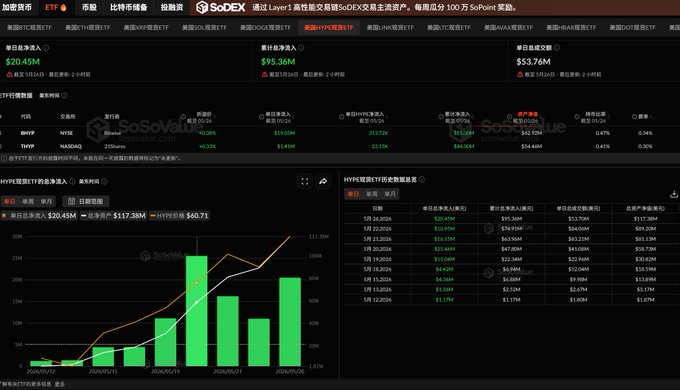Open the 币股 nav menu
Screen dimensions: 680x390
pyautogui.click(x=89, y=7)
